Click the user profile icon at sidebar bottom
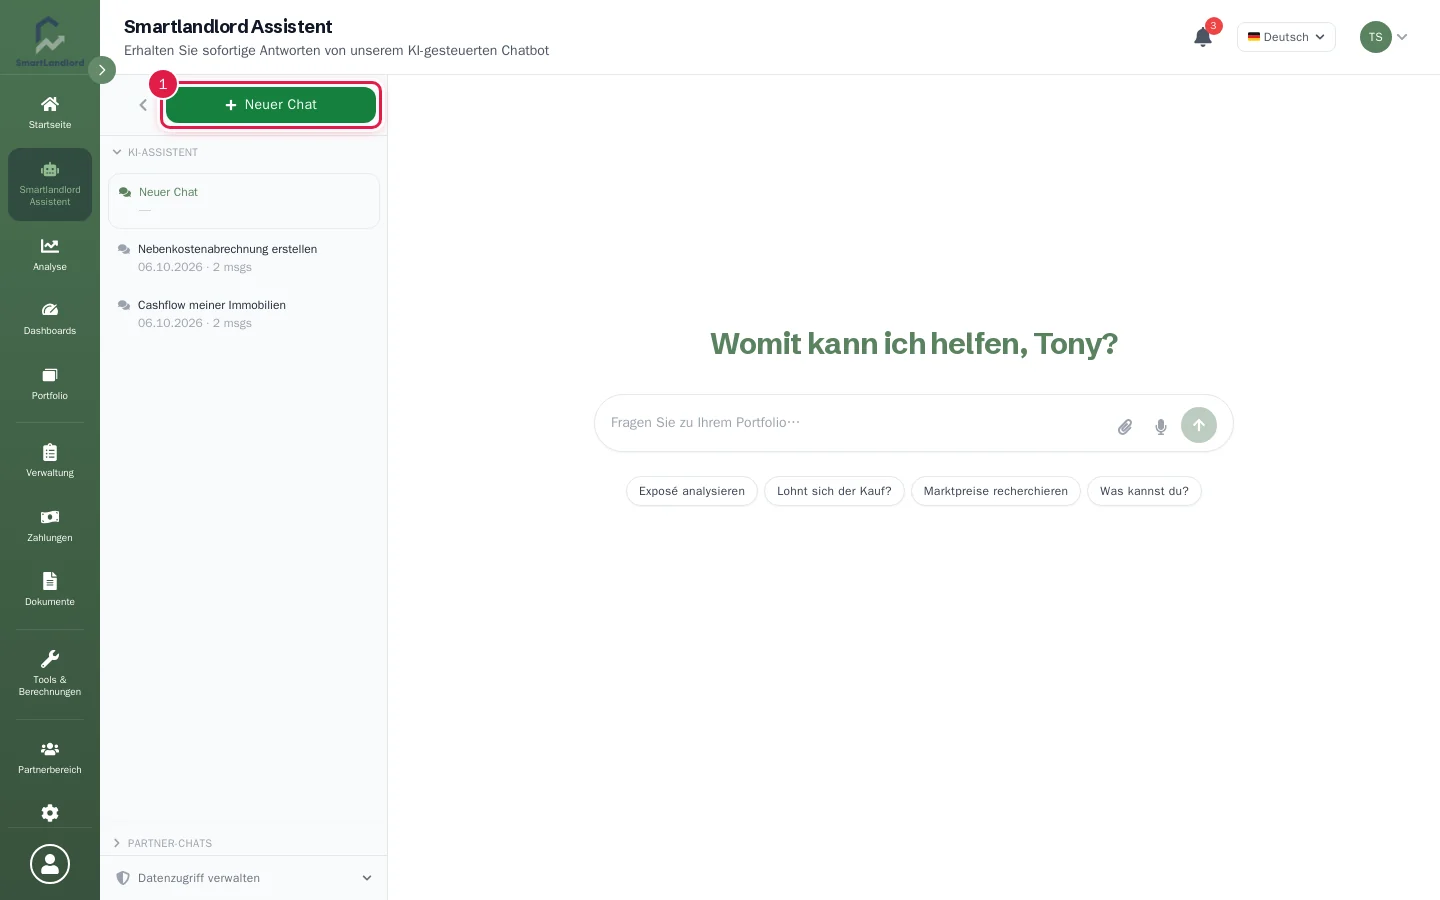This screenshot has height=900, width=1440. coord(50,864)
